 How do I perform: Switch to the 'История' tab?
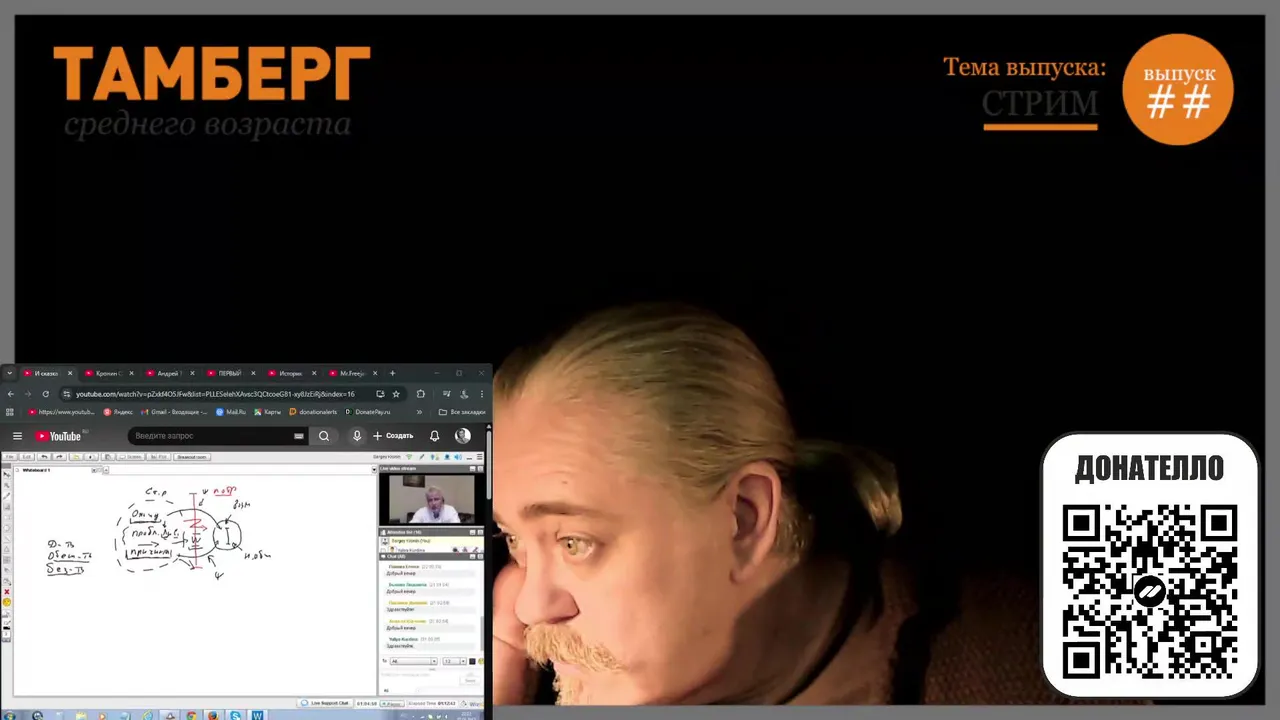pyautogui.click(x=291, y=373)
